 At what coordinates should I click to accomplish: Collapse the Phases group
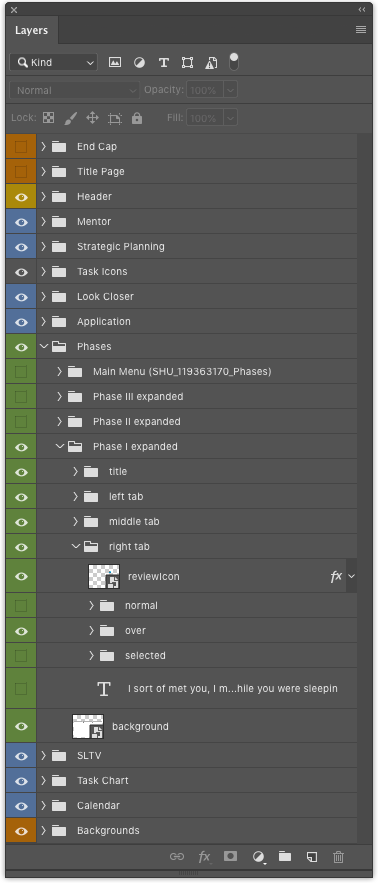(x=44, y=347)
